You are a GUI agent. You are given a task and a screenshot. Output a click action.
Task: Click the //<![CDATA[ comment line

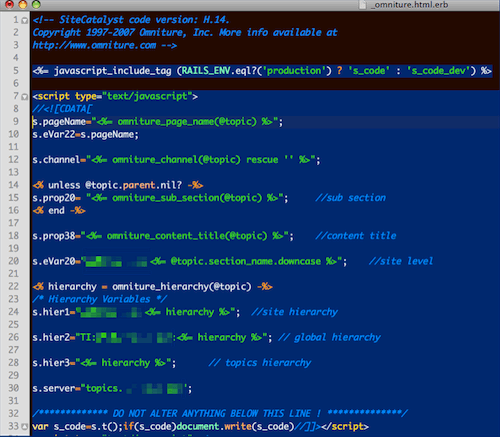[x=62, y=109]
